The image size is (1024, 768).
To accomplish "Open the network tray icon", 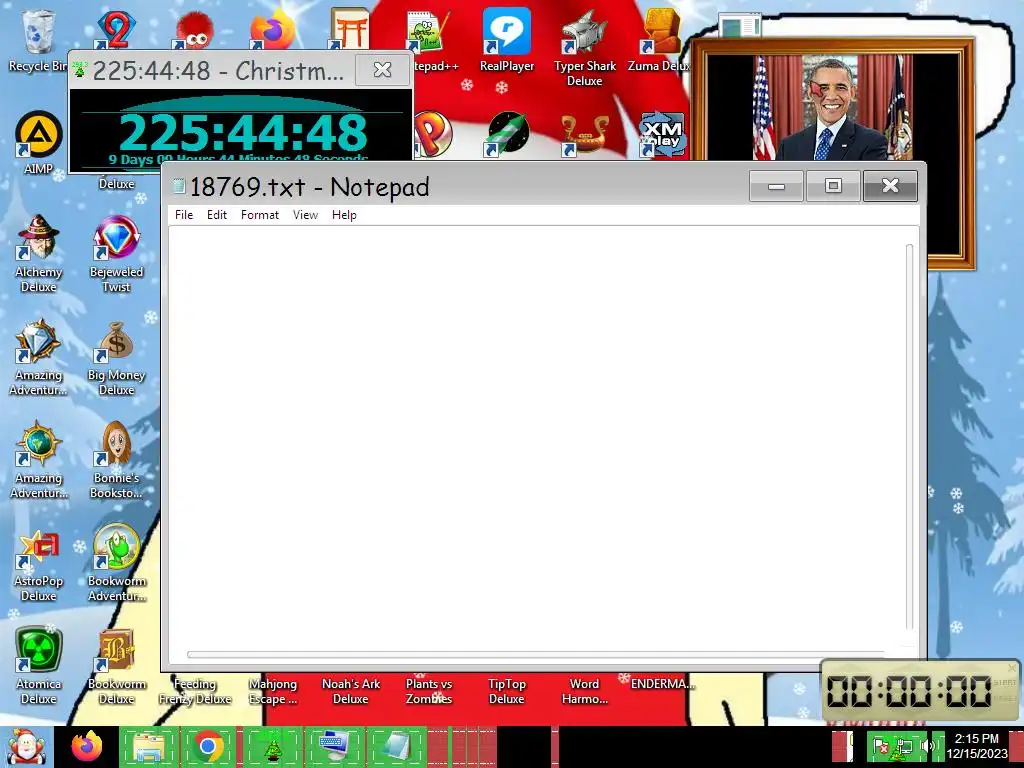I will coord(904,746).
